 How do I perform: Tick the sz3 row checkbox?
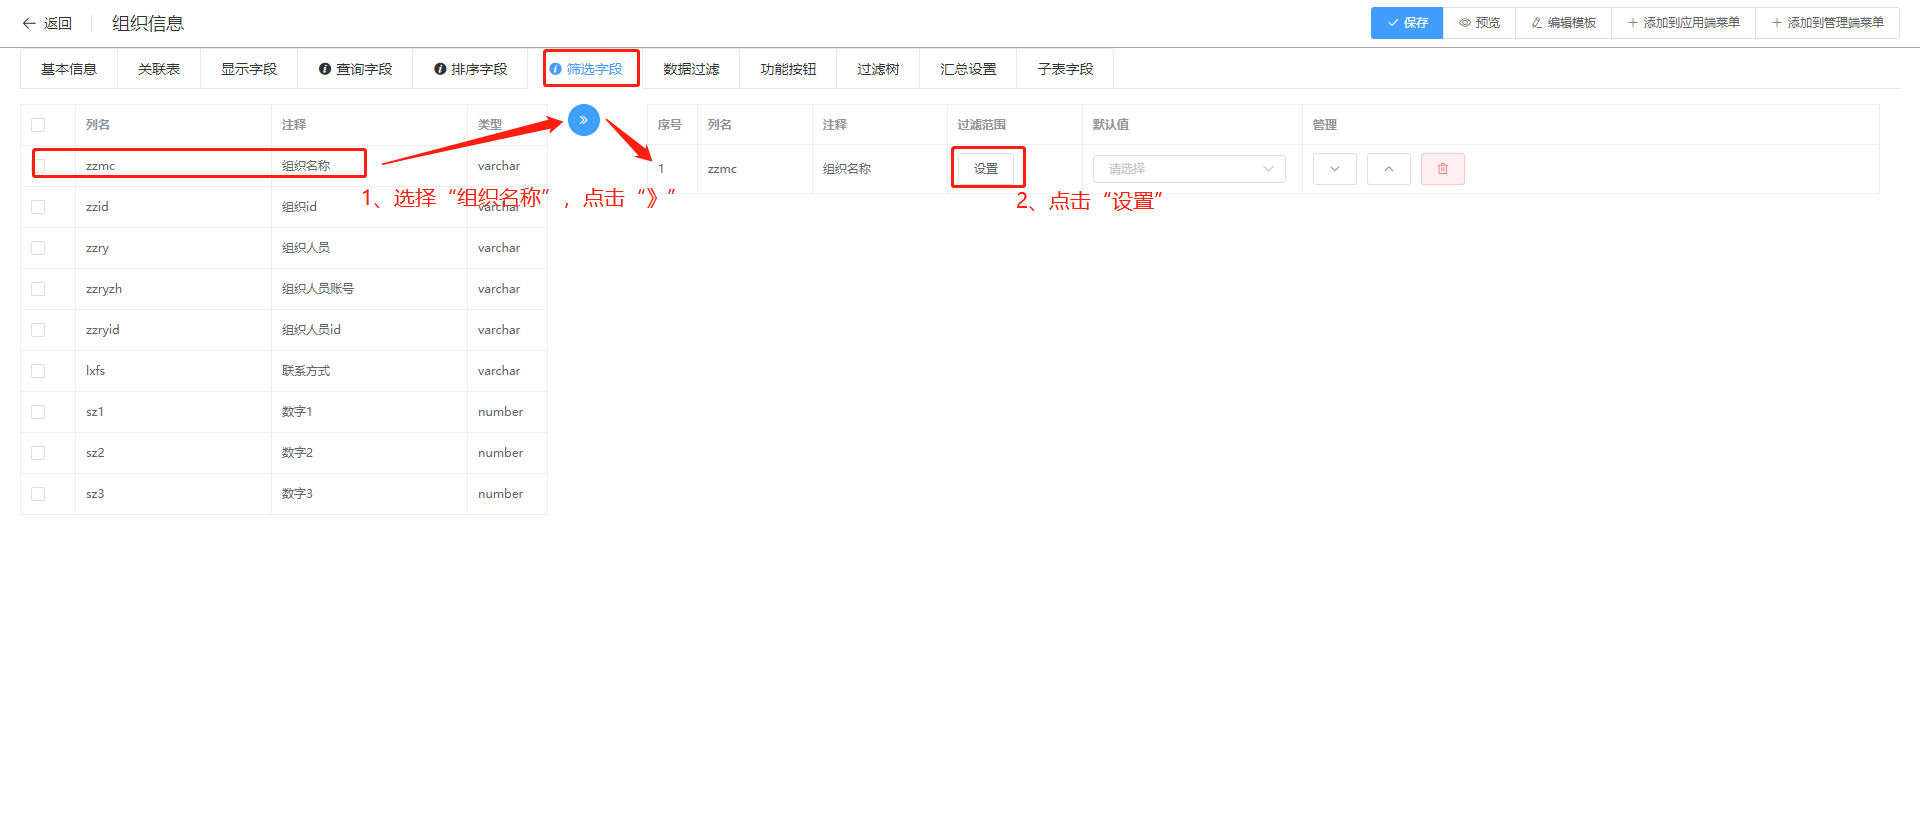38,494
